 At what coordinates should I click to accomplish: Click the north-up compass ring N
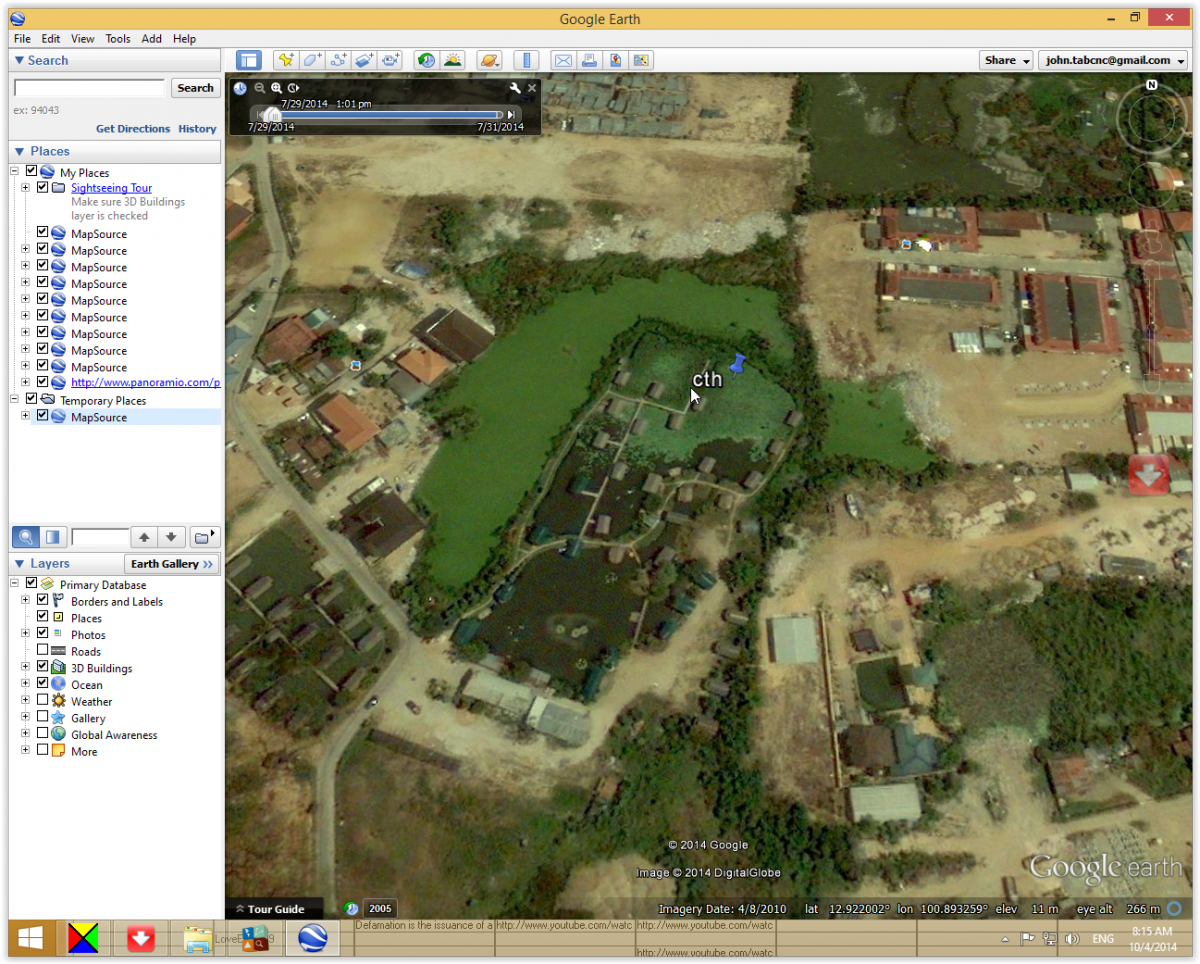click(1152, 86)
